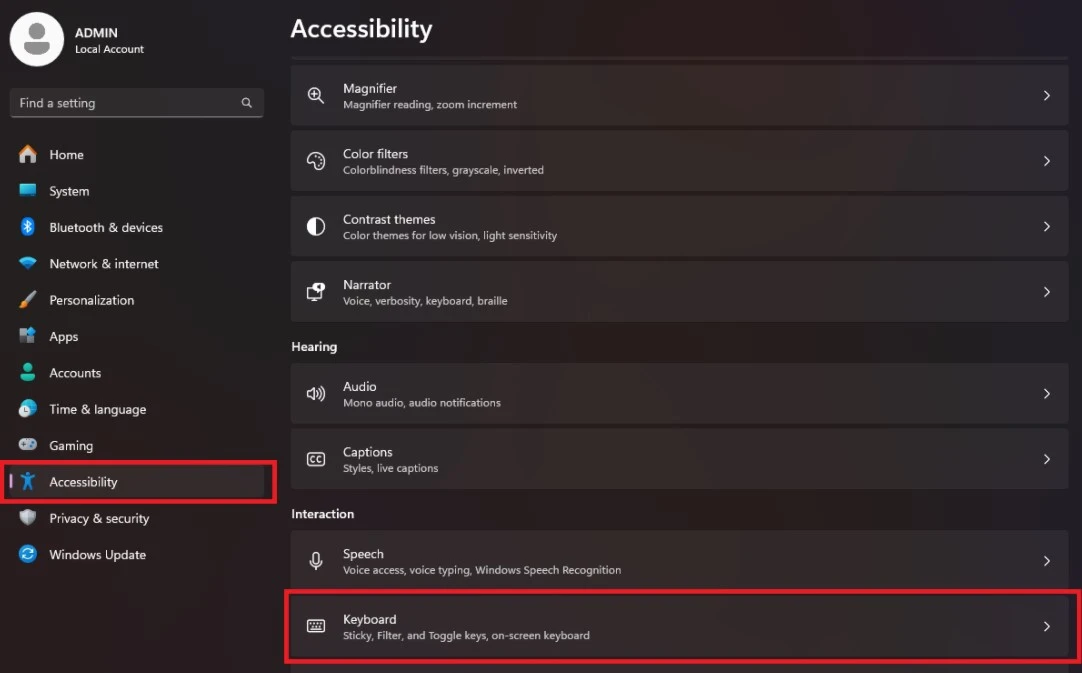This screenshot has height=673, width=1082.
Task: Click the Captions CC icon
Action: (316, 459)
